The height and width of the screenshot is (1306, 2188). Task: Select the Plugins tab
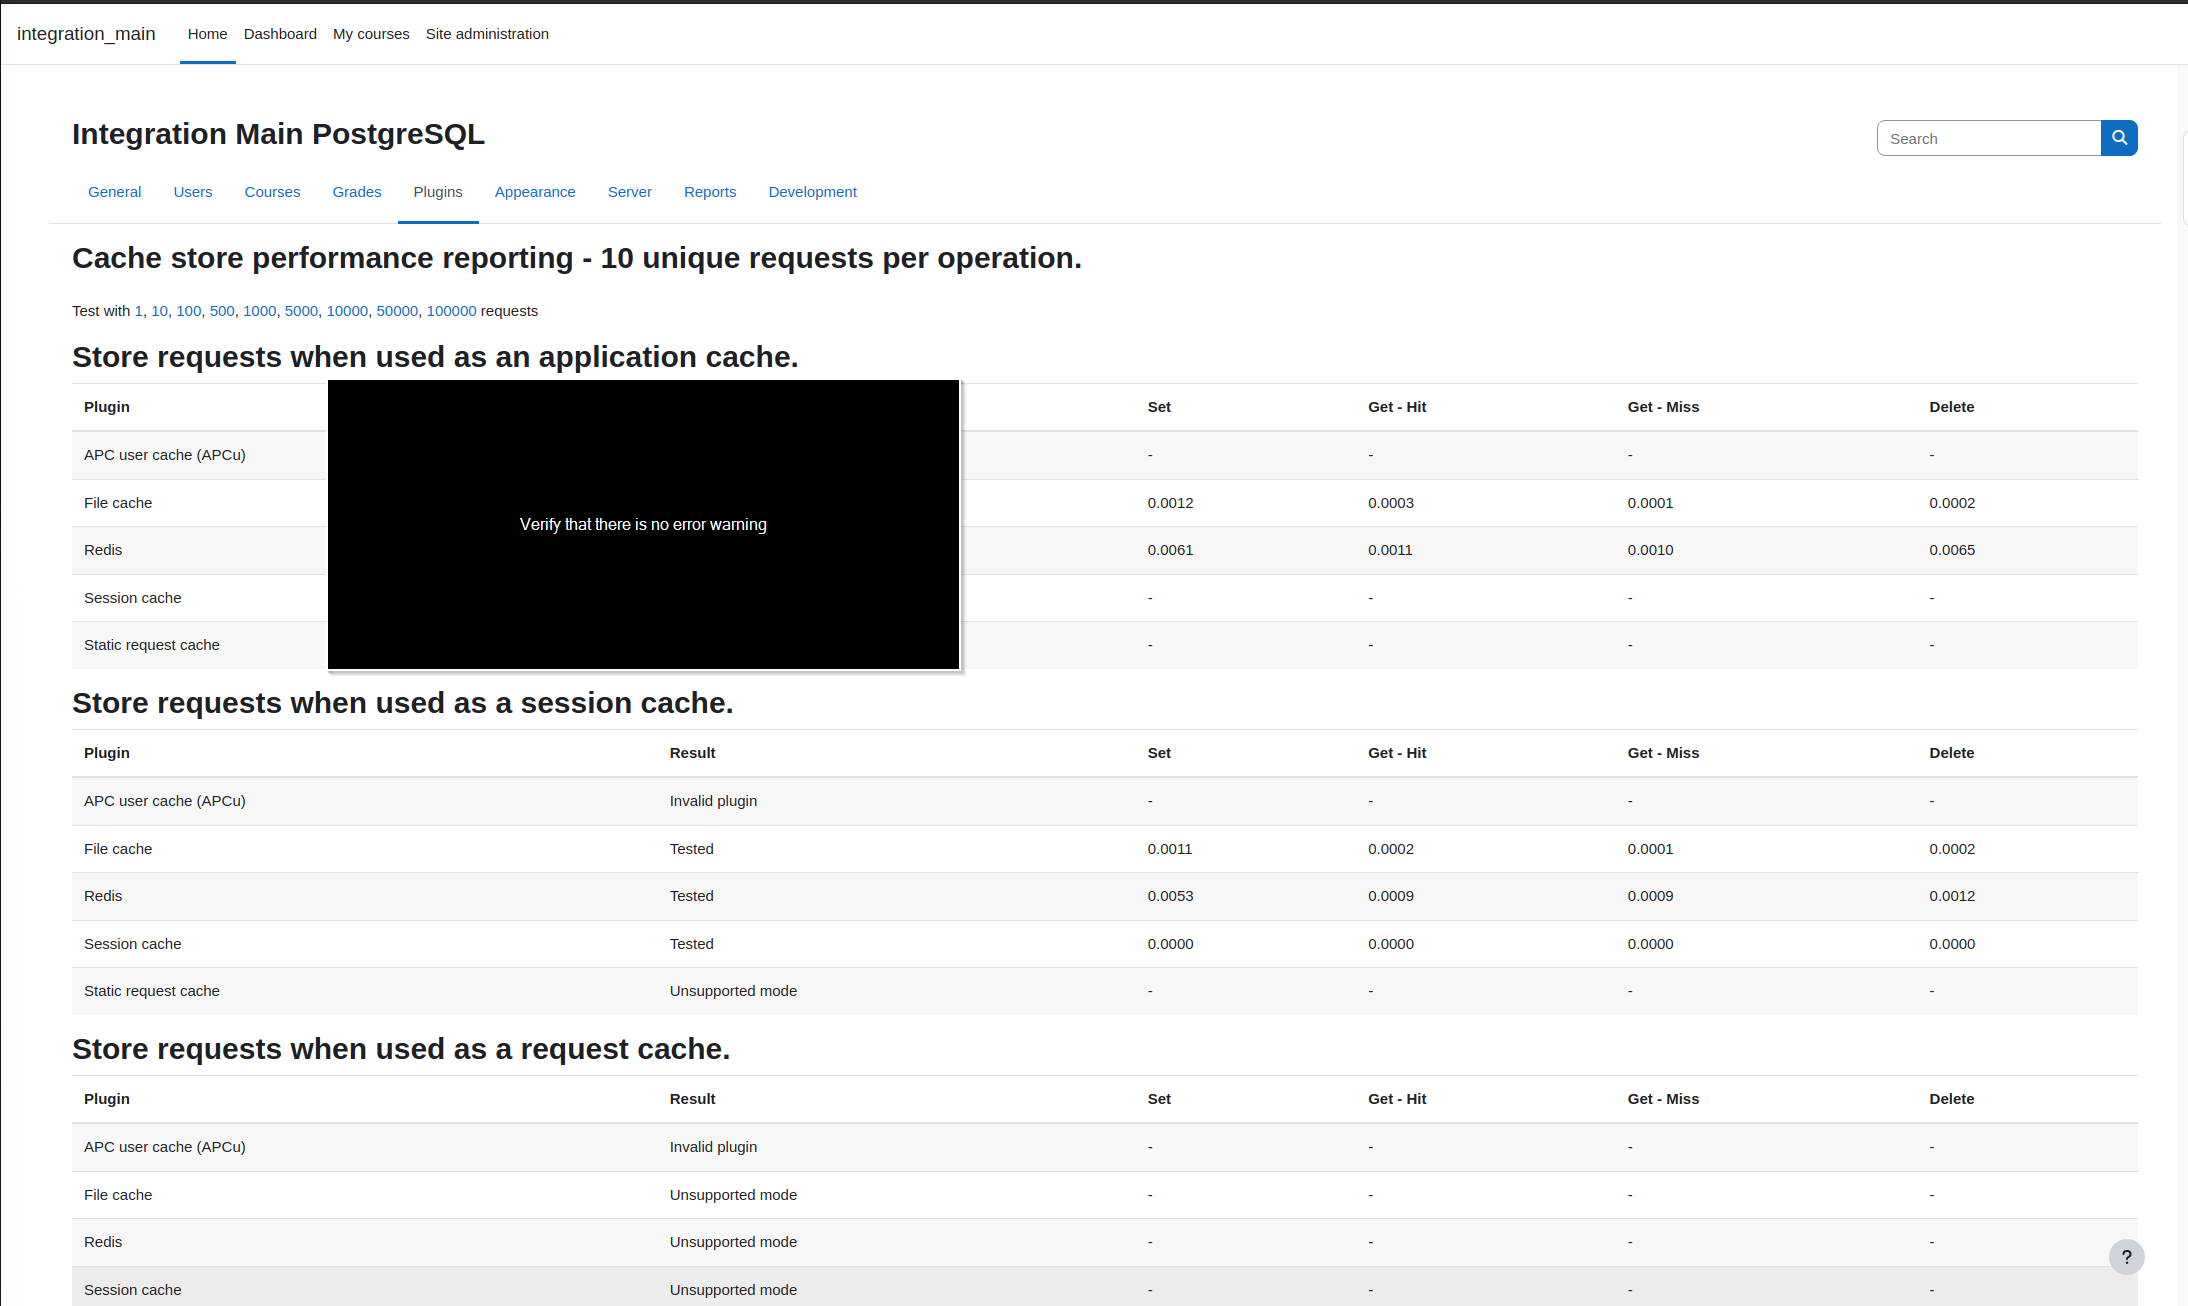click(x=438, y=192)
